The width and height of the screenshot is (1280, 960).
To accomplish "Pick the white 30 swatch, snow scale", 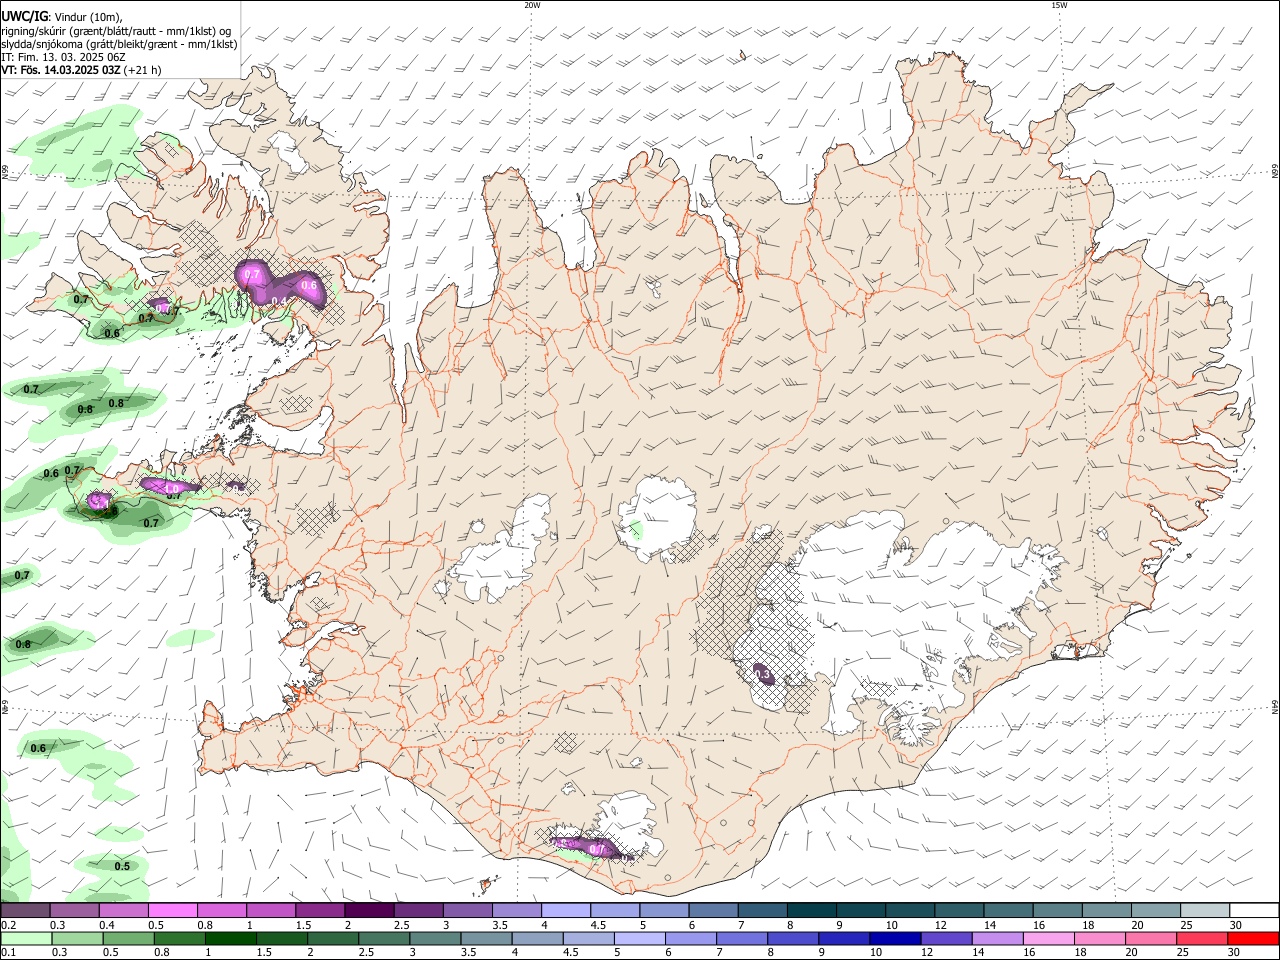I will (x=1255, y=910).
